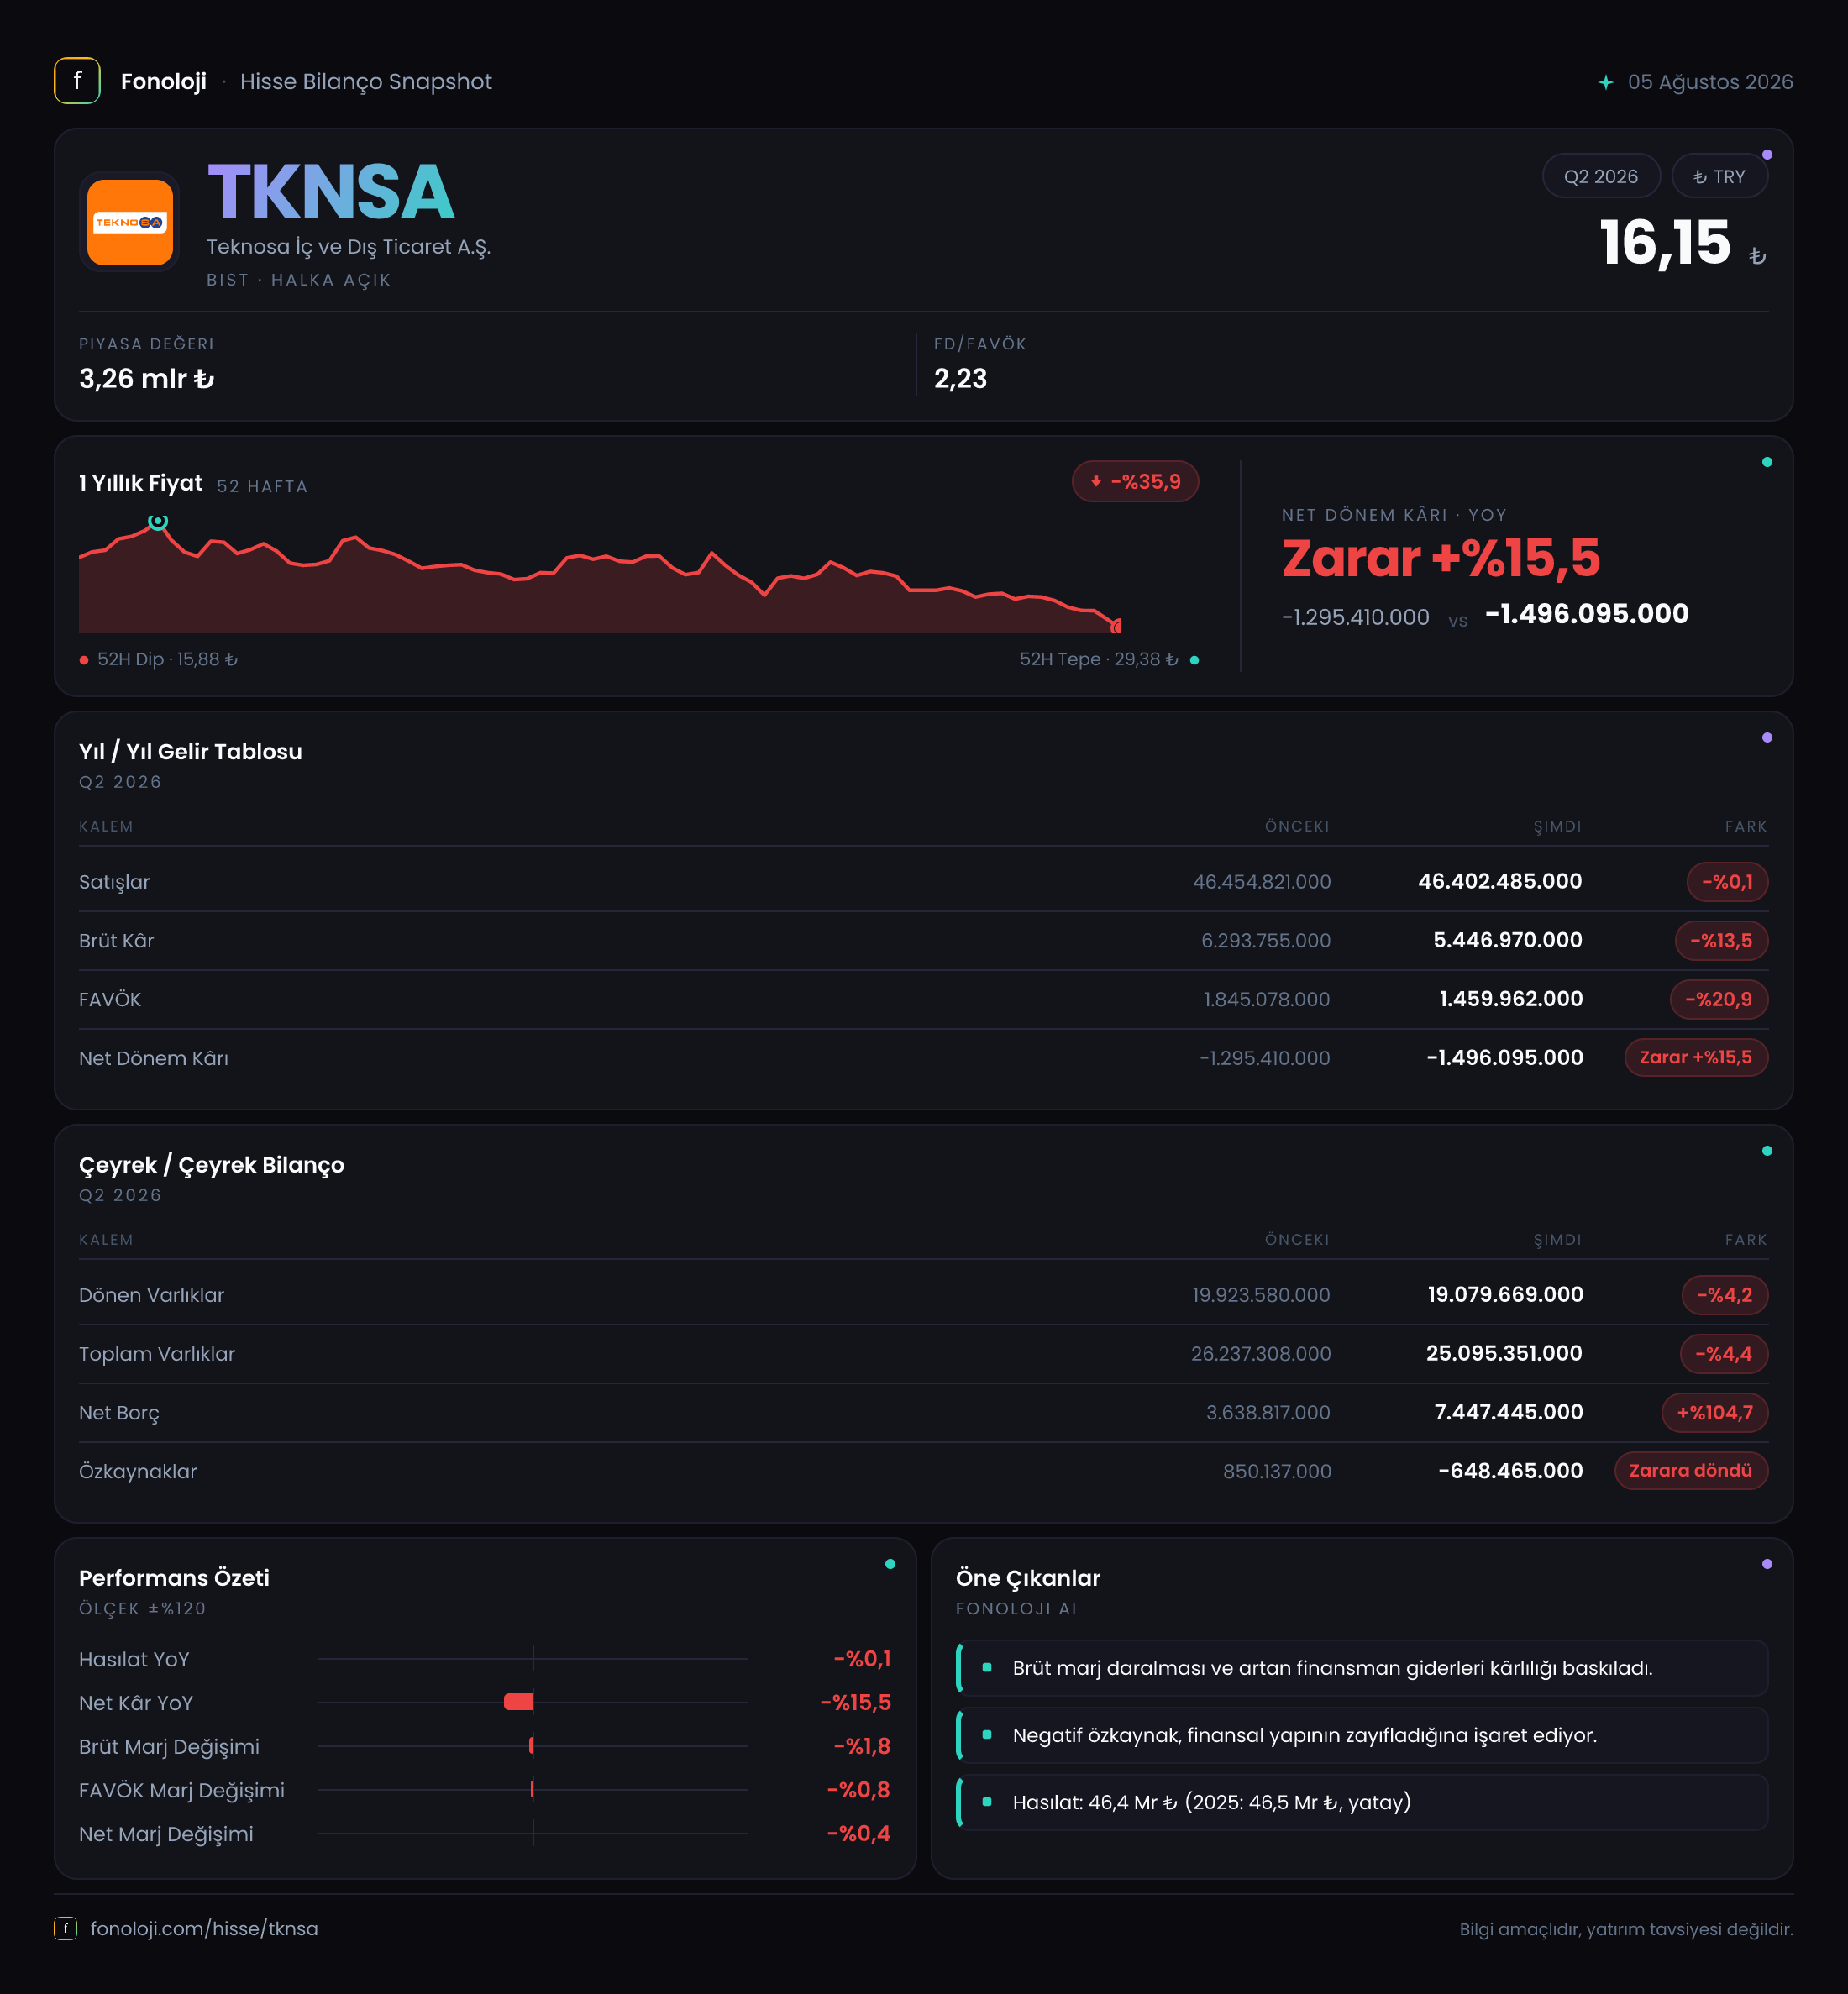Click the Net Kâr YoY red performance bar

518,1702
